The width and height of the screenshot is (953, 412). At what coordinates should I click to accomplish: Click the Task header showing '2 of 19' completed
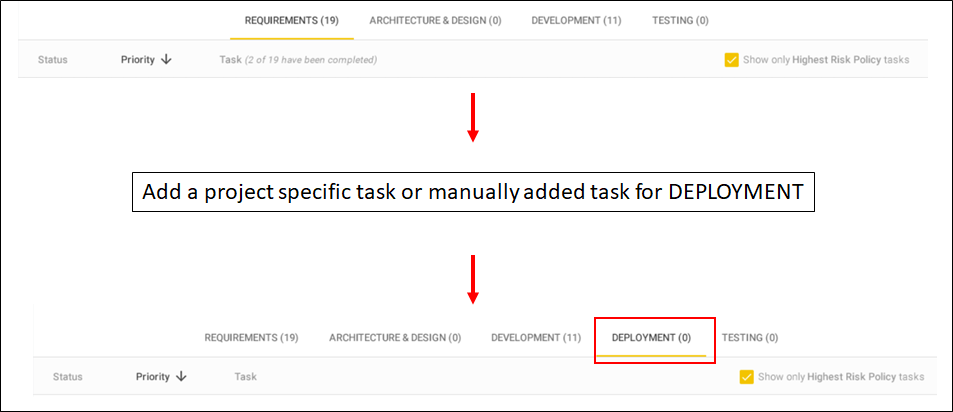pos(298,60)
